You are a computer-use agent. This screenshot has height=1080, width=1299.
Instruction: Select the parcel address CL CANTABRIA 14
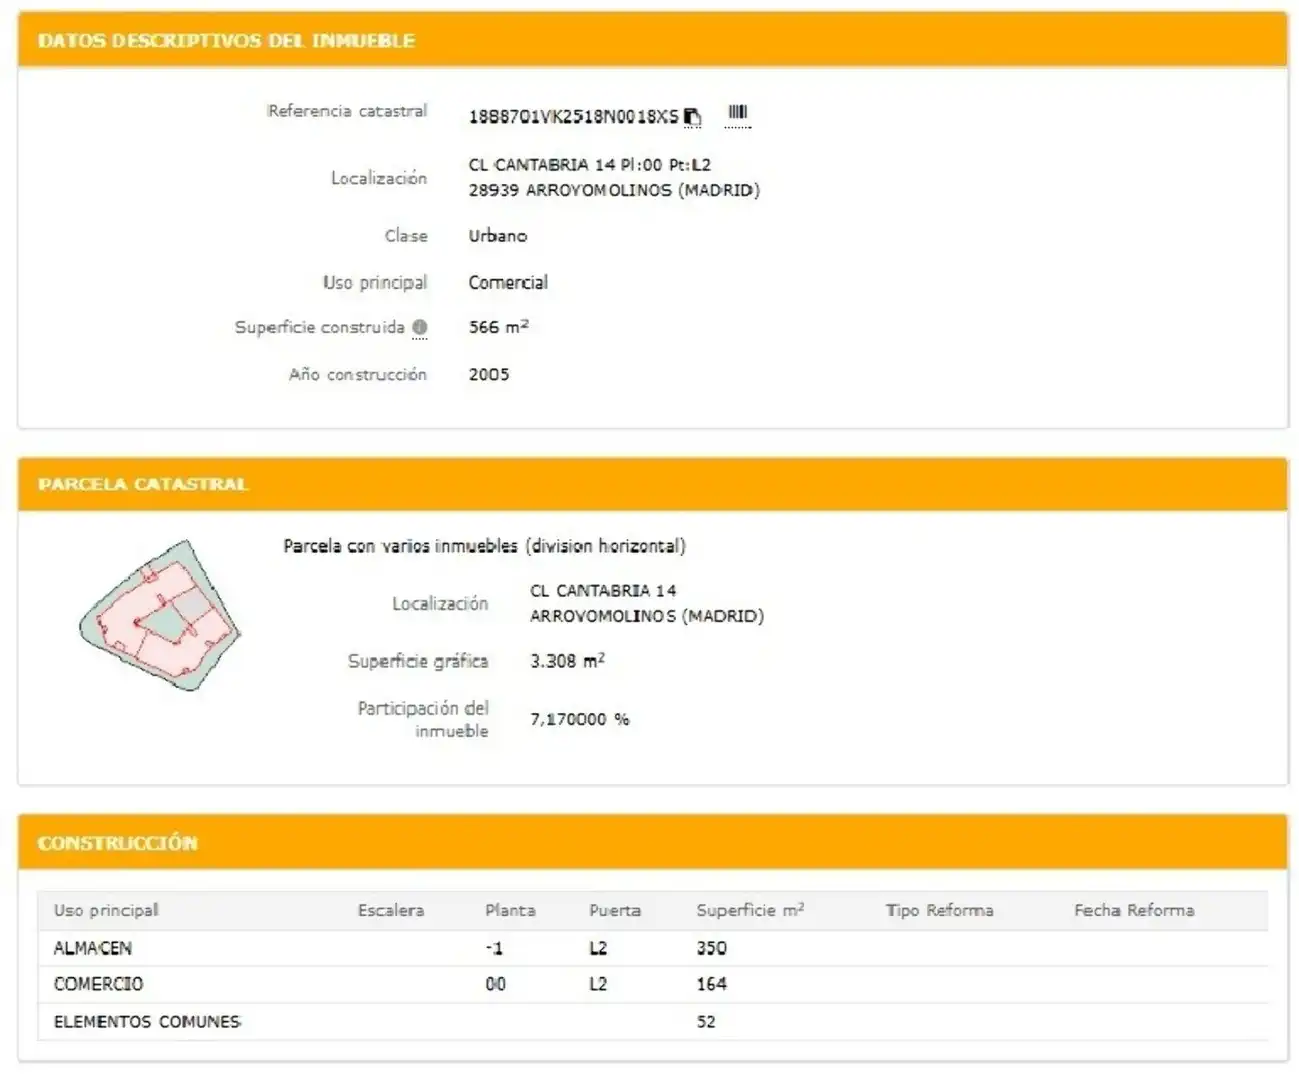[x=603, y=591]
